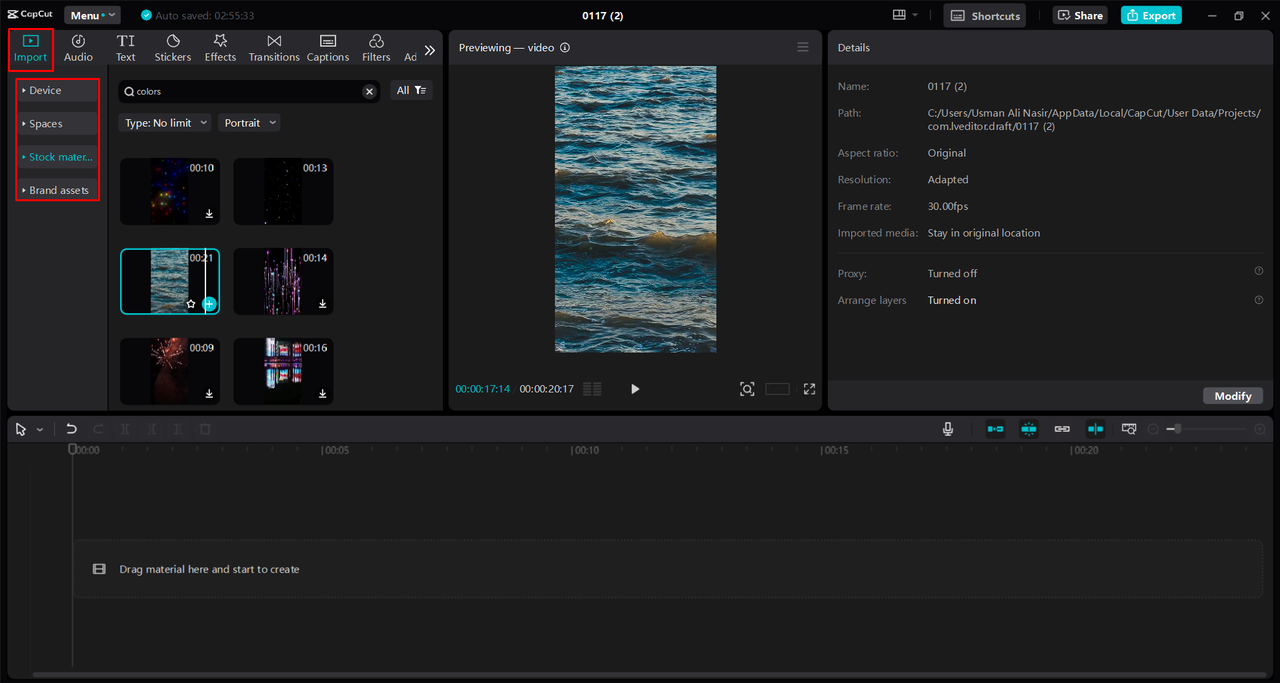Expand the Spaces category
1280x683 pixels.
pyautogui.click(x=57, y=124)
